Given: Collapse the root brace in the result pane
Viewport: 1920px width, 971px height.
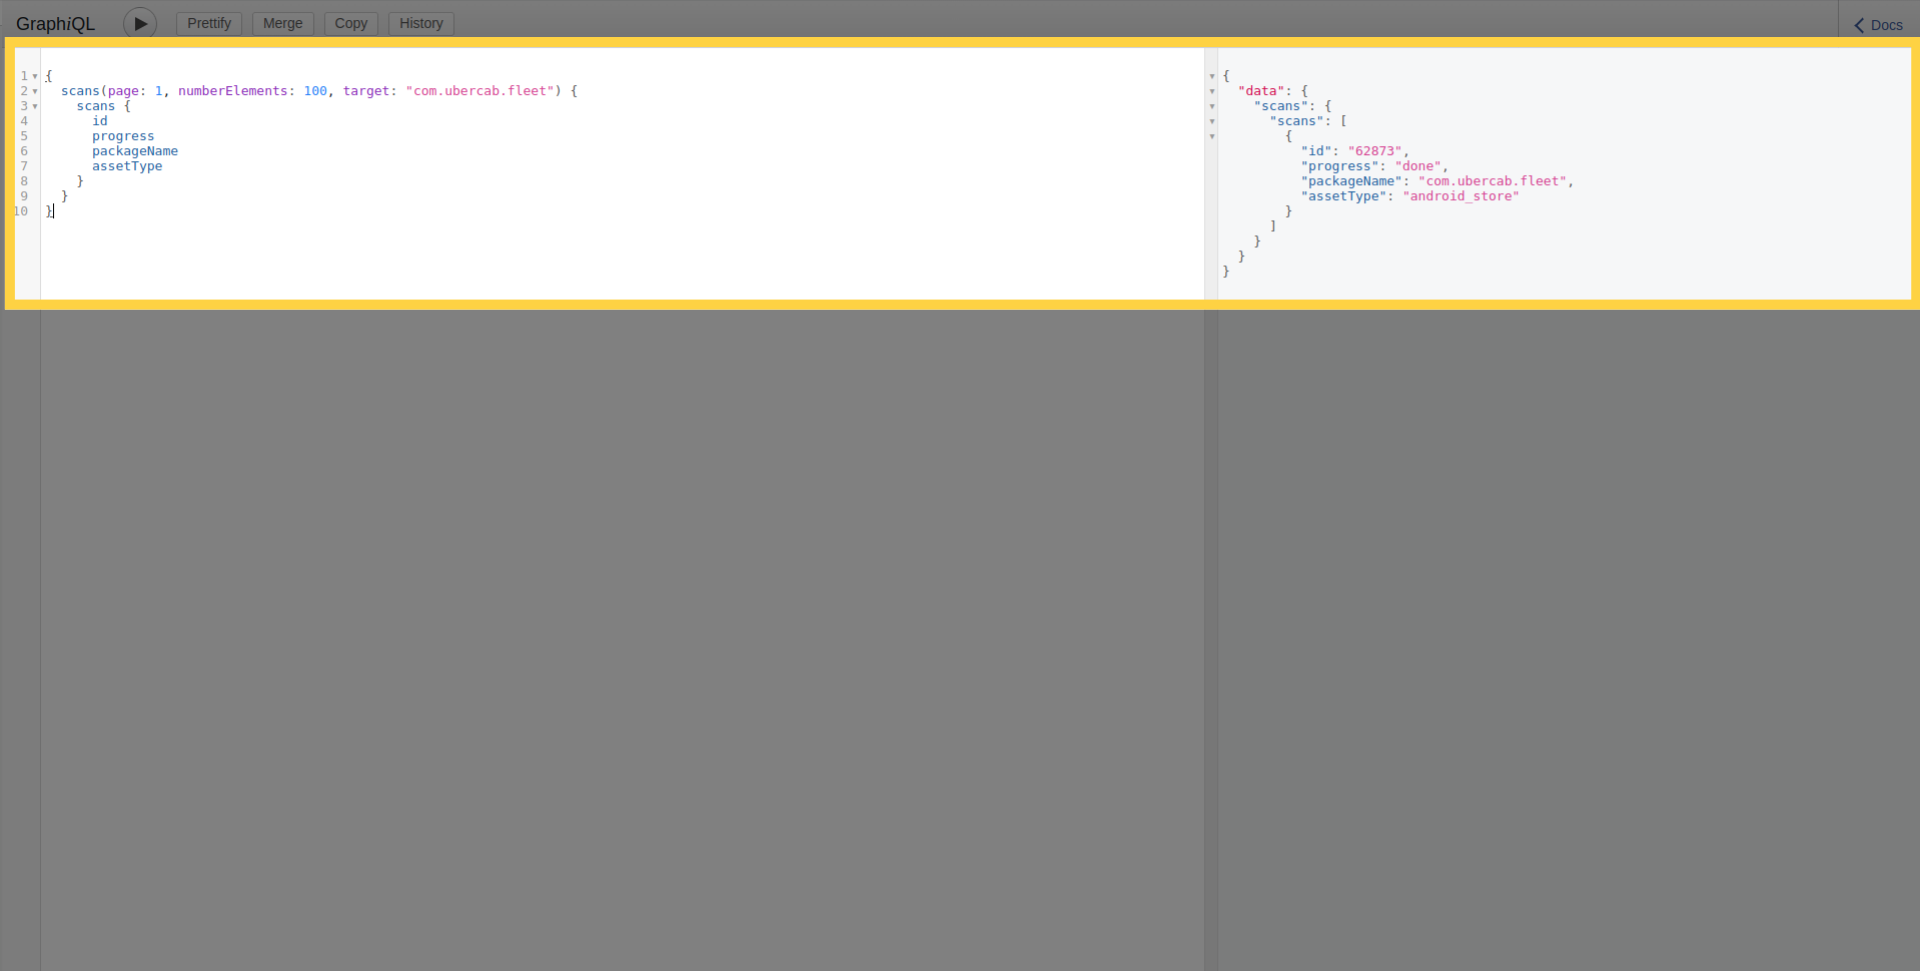Looking at the screenshot, I should tap(1212, 76).
